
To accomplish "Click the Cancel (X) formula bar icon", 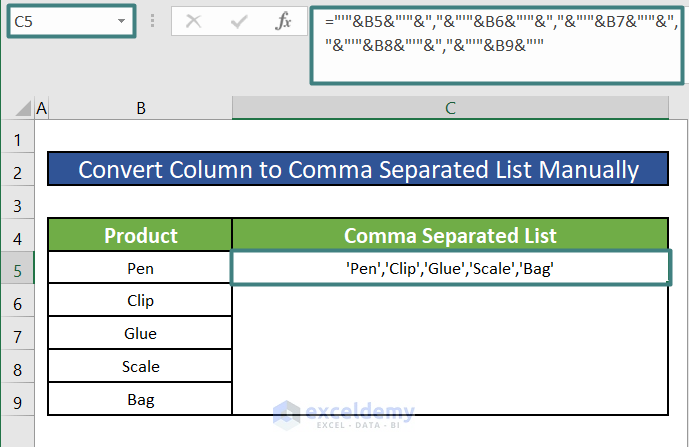I will (194, 21).
